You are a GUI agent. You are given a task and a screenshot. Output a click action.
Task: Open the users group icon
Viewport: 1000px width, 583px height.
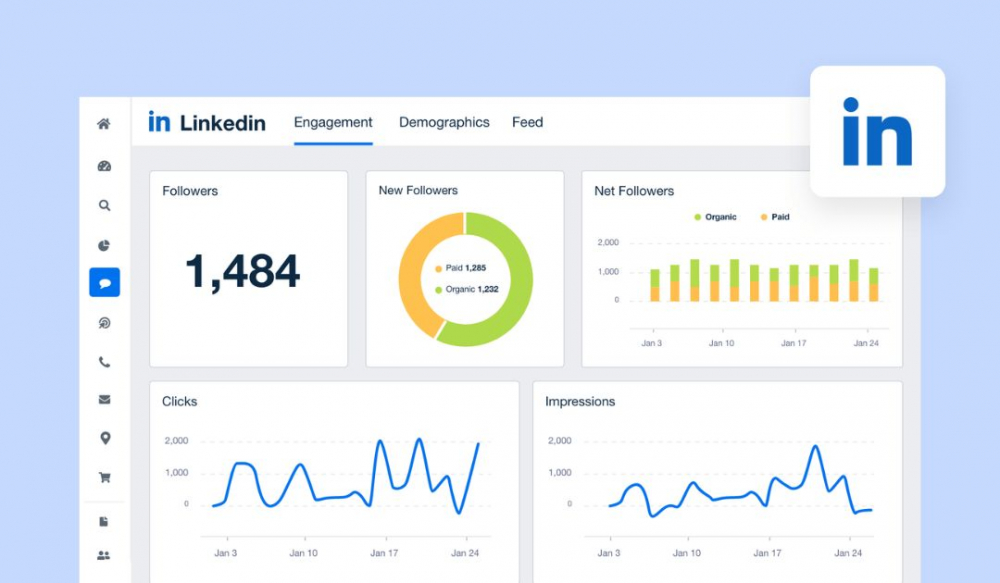click(103, 556)
